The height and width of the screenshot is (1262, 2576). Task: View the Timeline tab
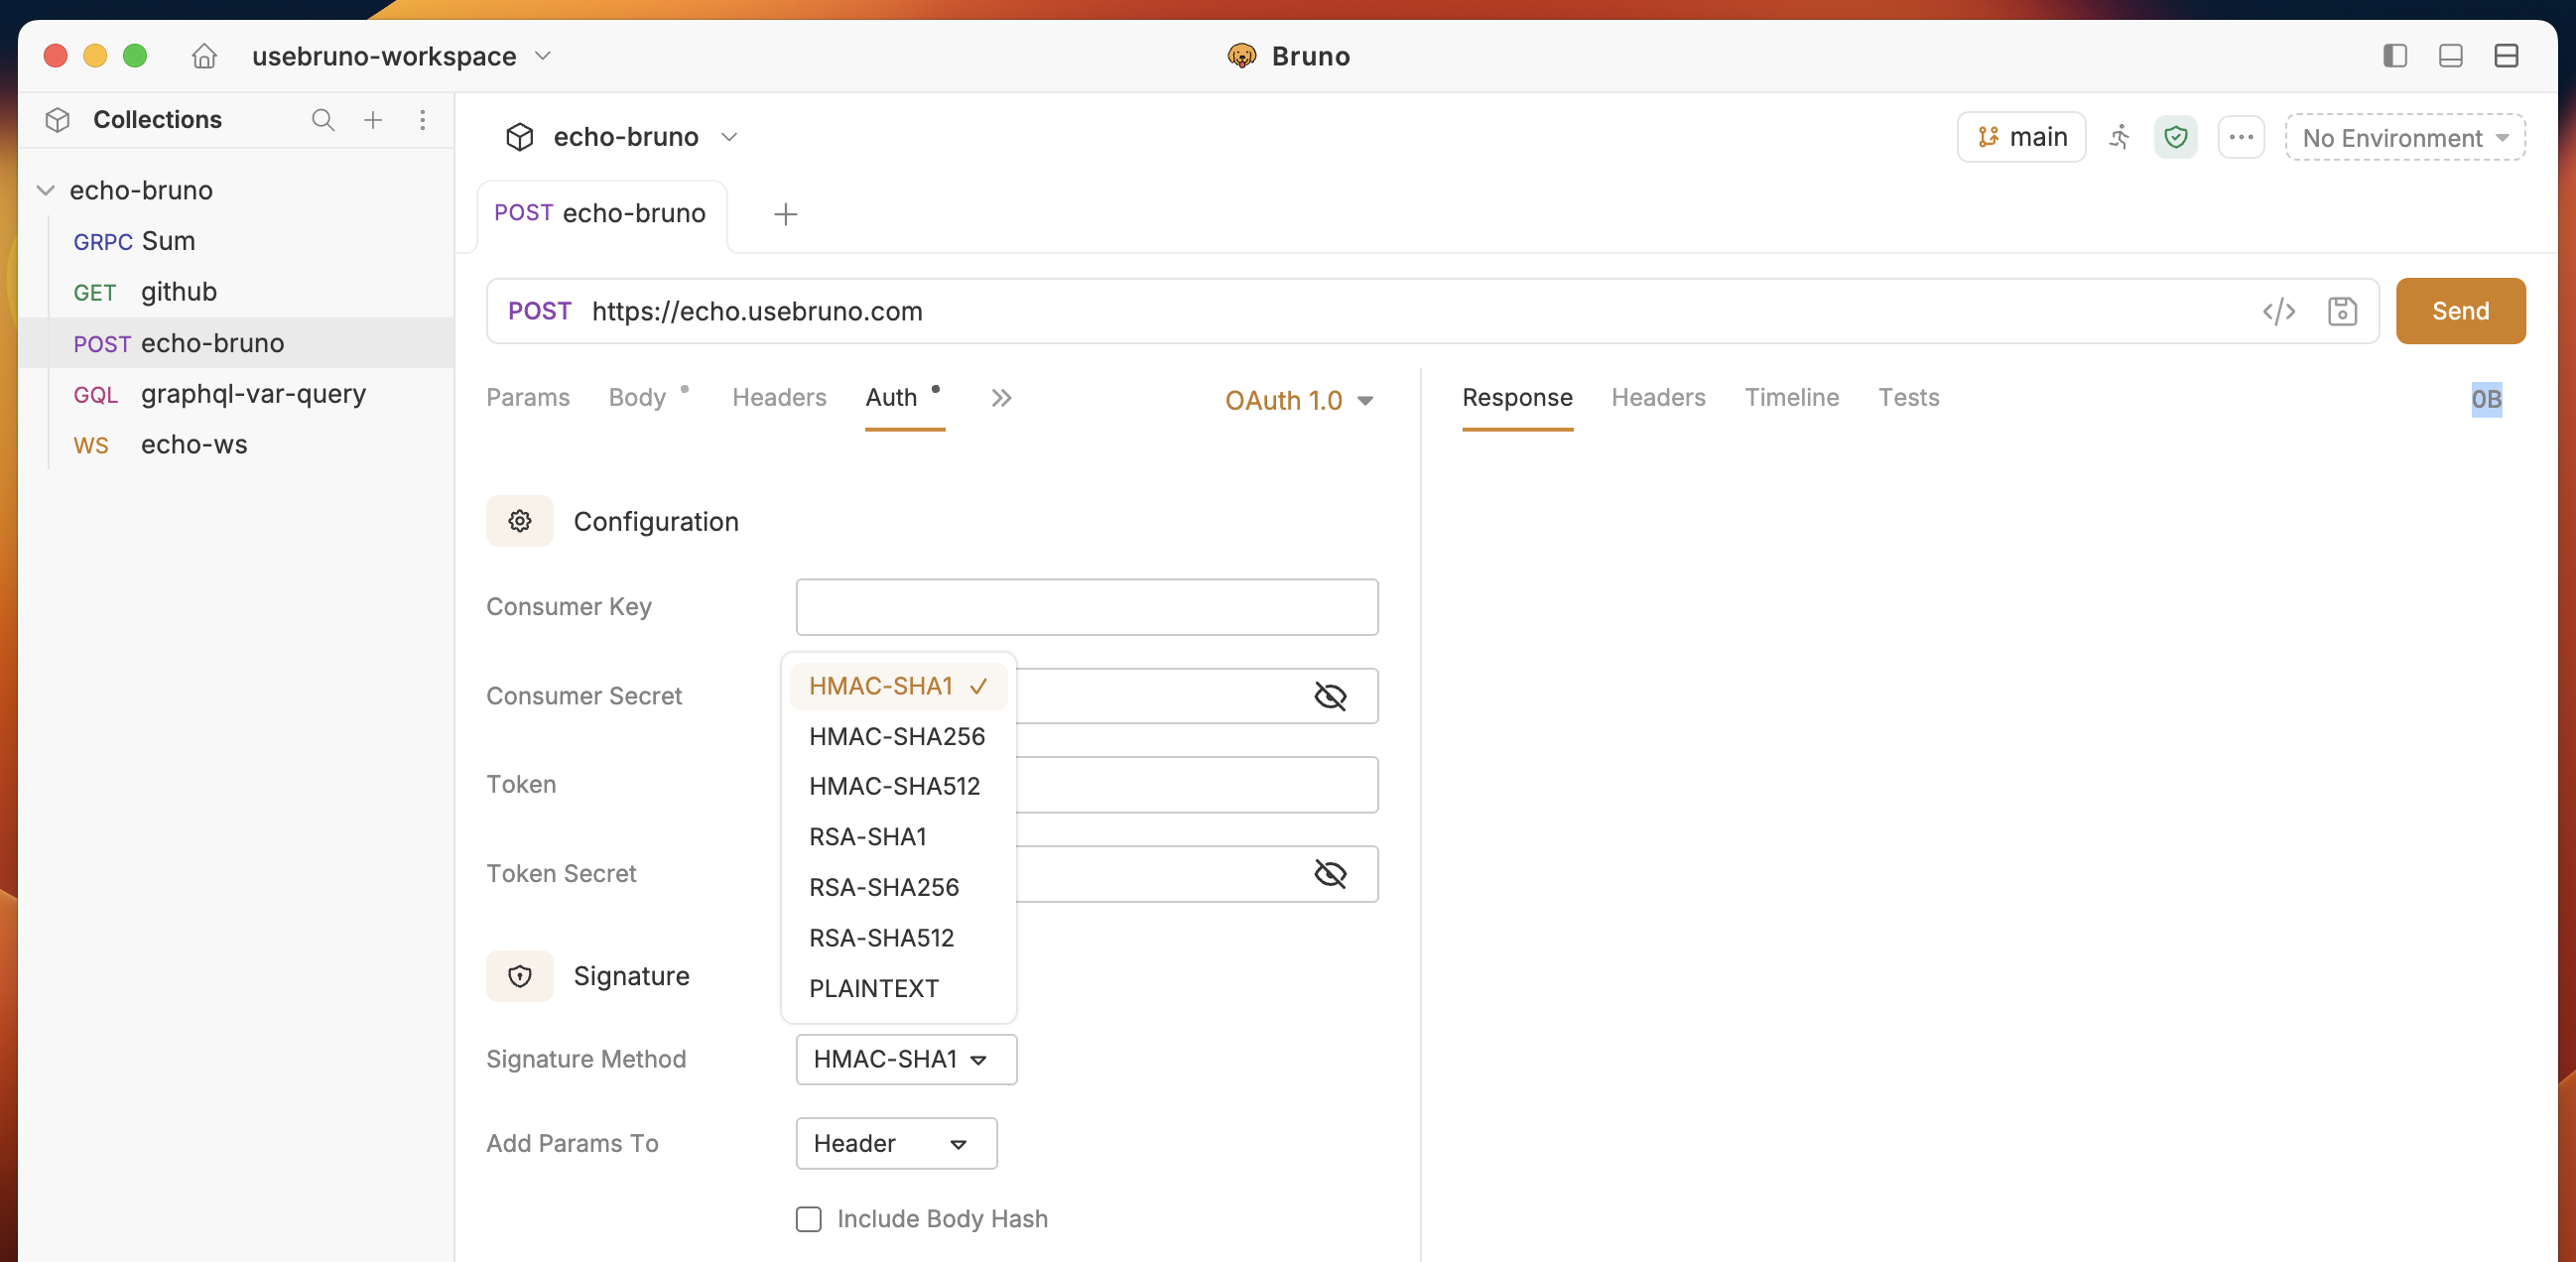pos(1792,398)
